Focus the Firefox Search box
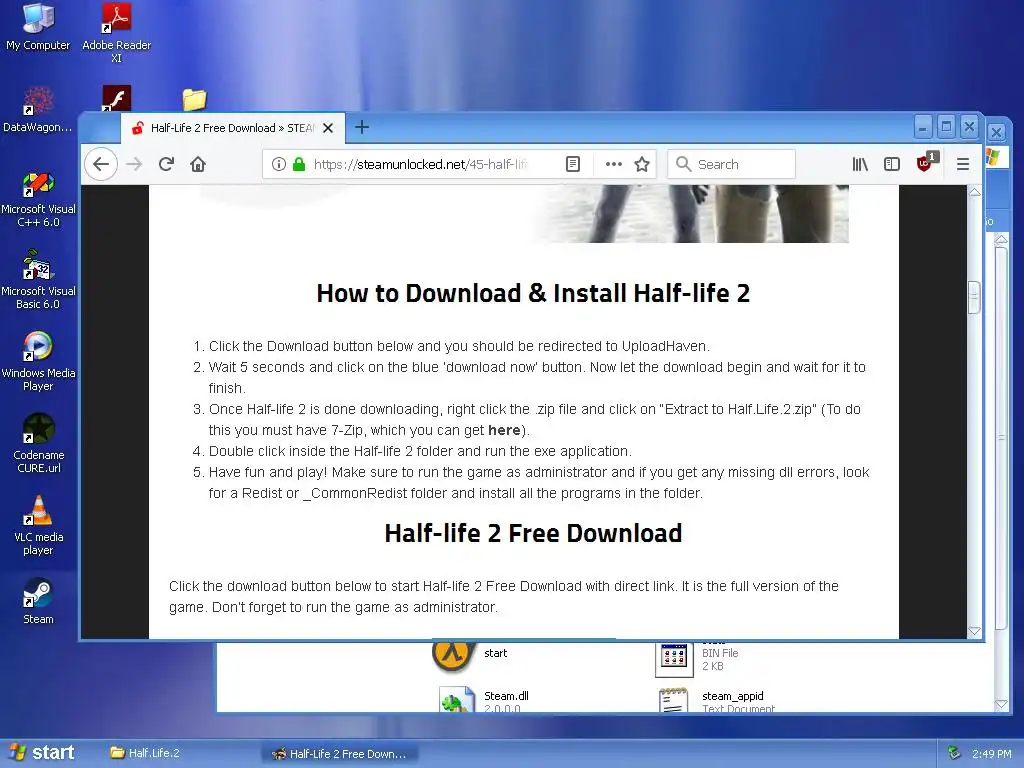The width and height of the screenshot is (1024, 768). pyautogui.click(x=731, y=164)
